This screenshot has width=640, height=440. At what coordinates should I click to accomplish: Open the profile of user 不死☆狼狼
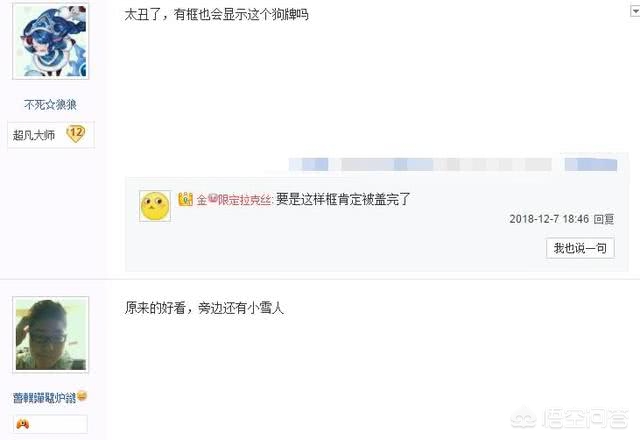tap(50, 105)
